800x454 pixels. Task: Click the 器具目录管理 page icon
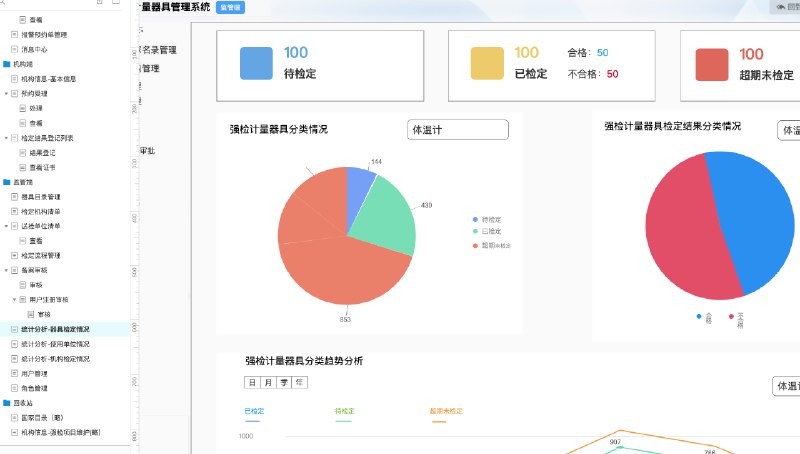(14, 197)
